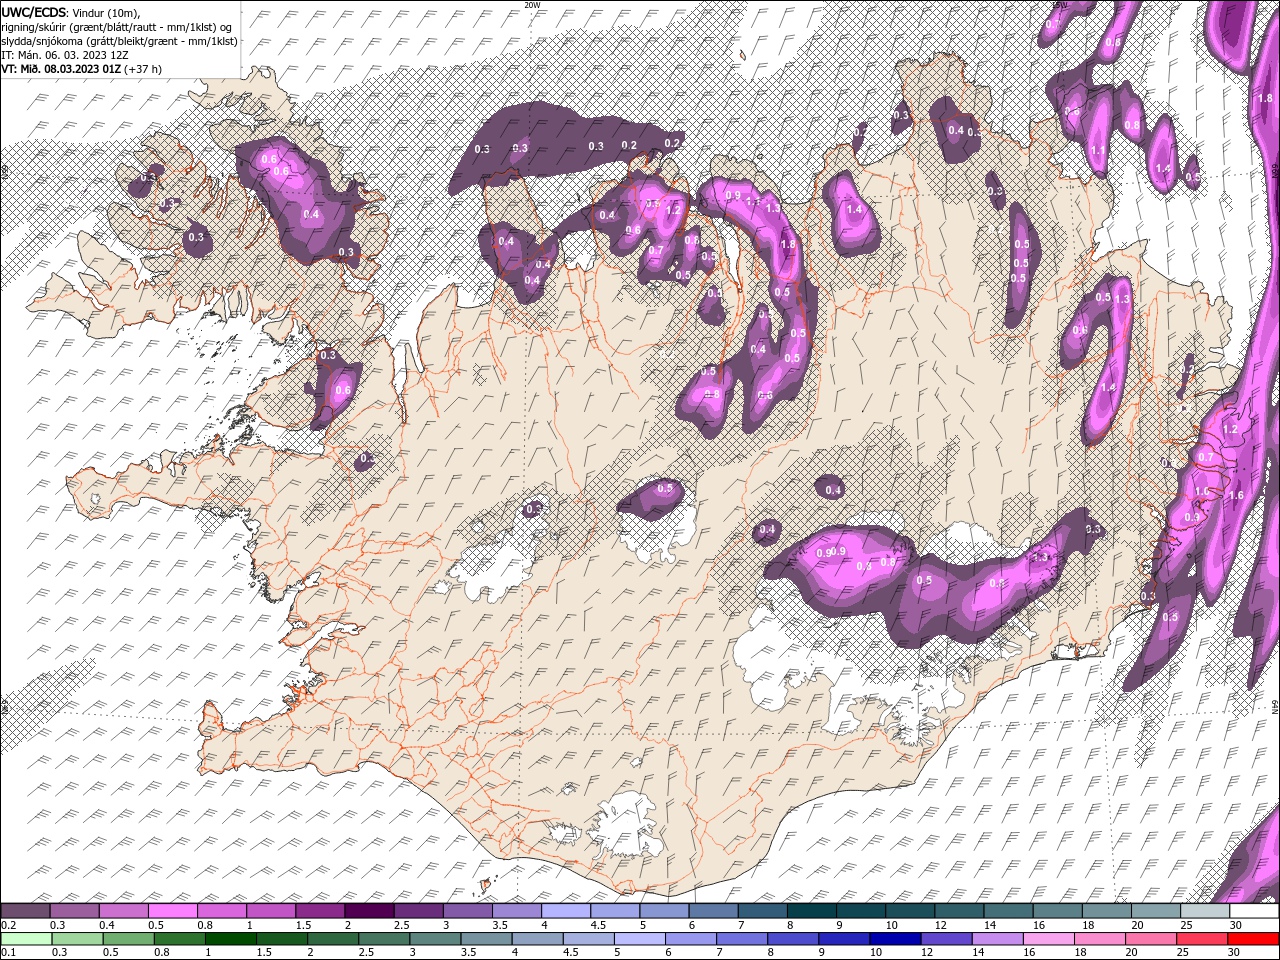Click the lavender 4 swatch on snow scale
The height and width of the screenshot is (960, 1280).
tap(565, 911)
